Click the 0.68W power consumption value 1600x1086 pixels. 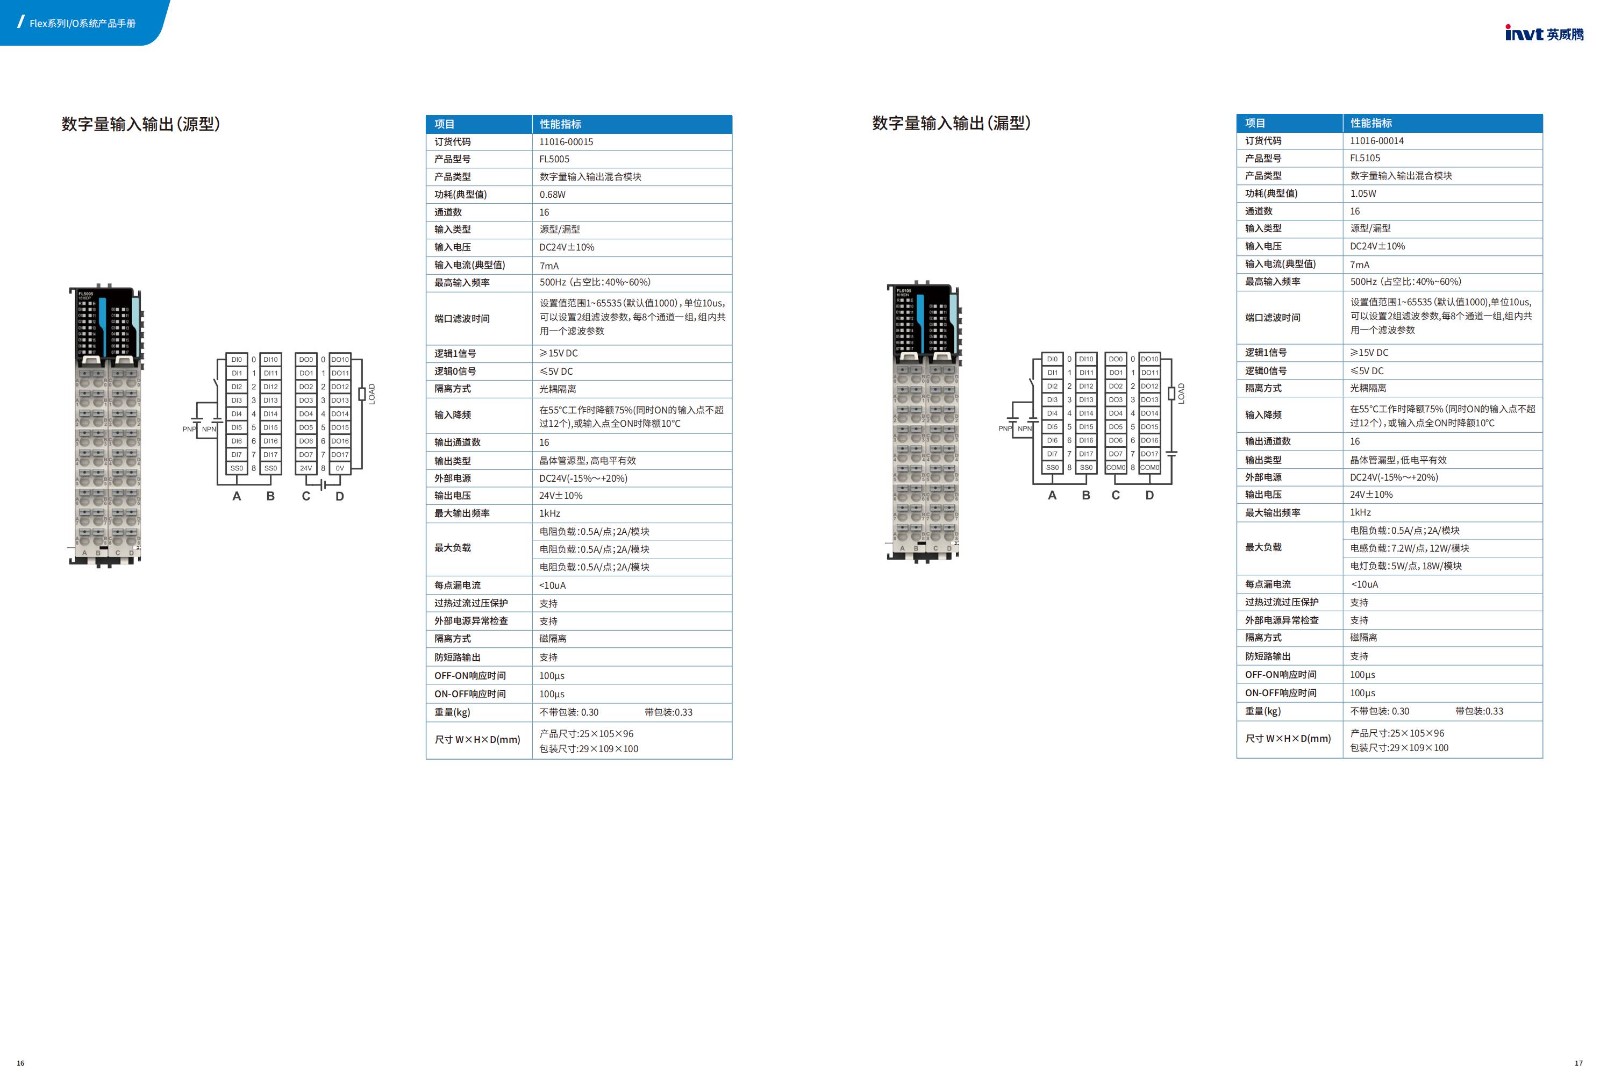pos(552,195)
